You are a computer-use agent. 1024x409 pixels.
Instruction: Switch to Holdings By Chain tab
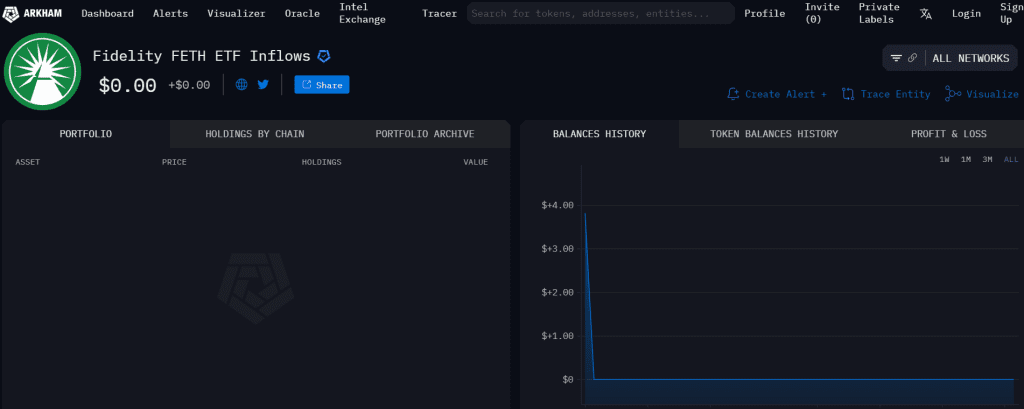255,134
